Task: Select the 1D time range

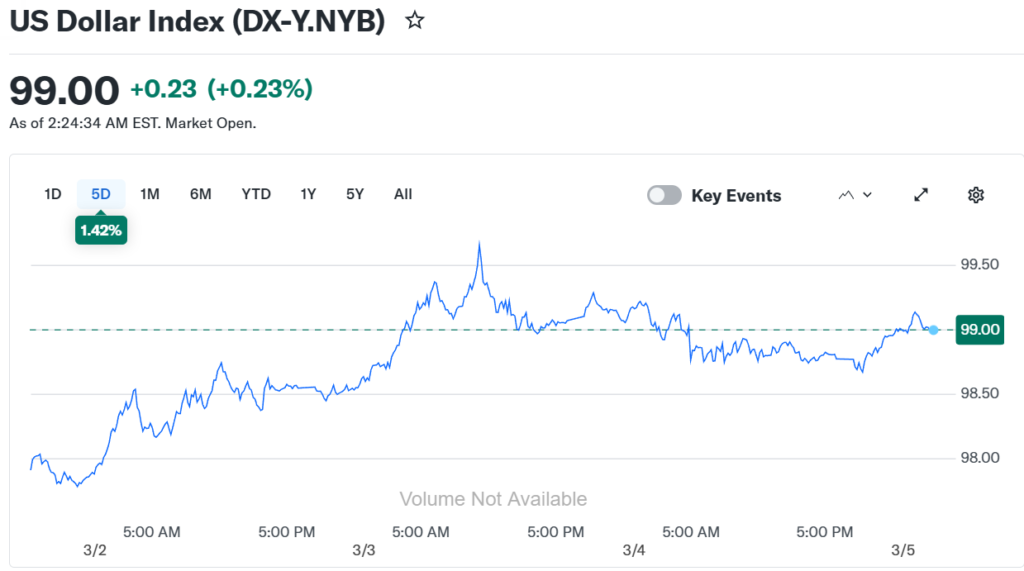Action: click(53, 194)
